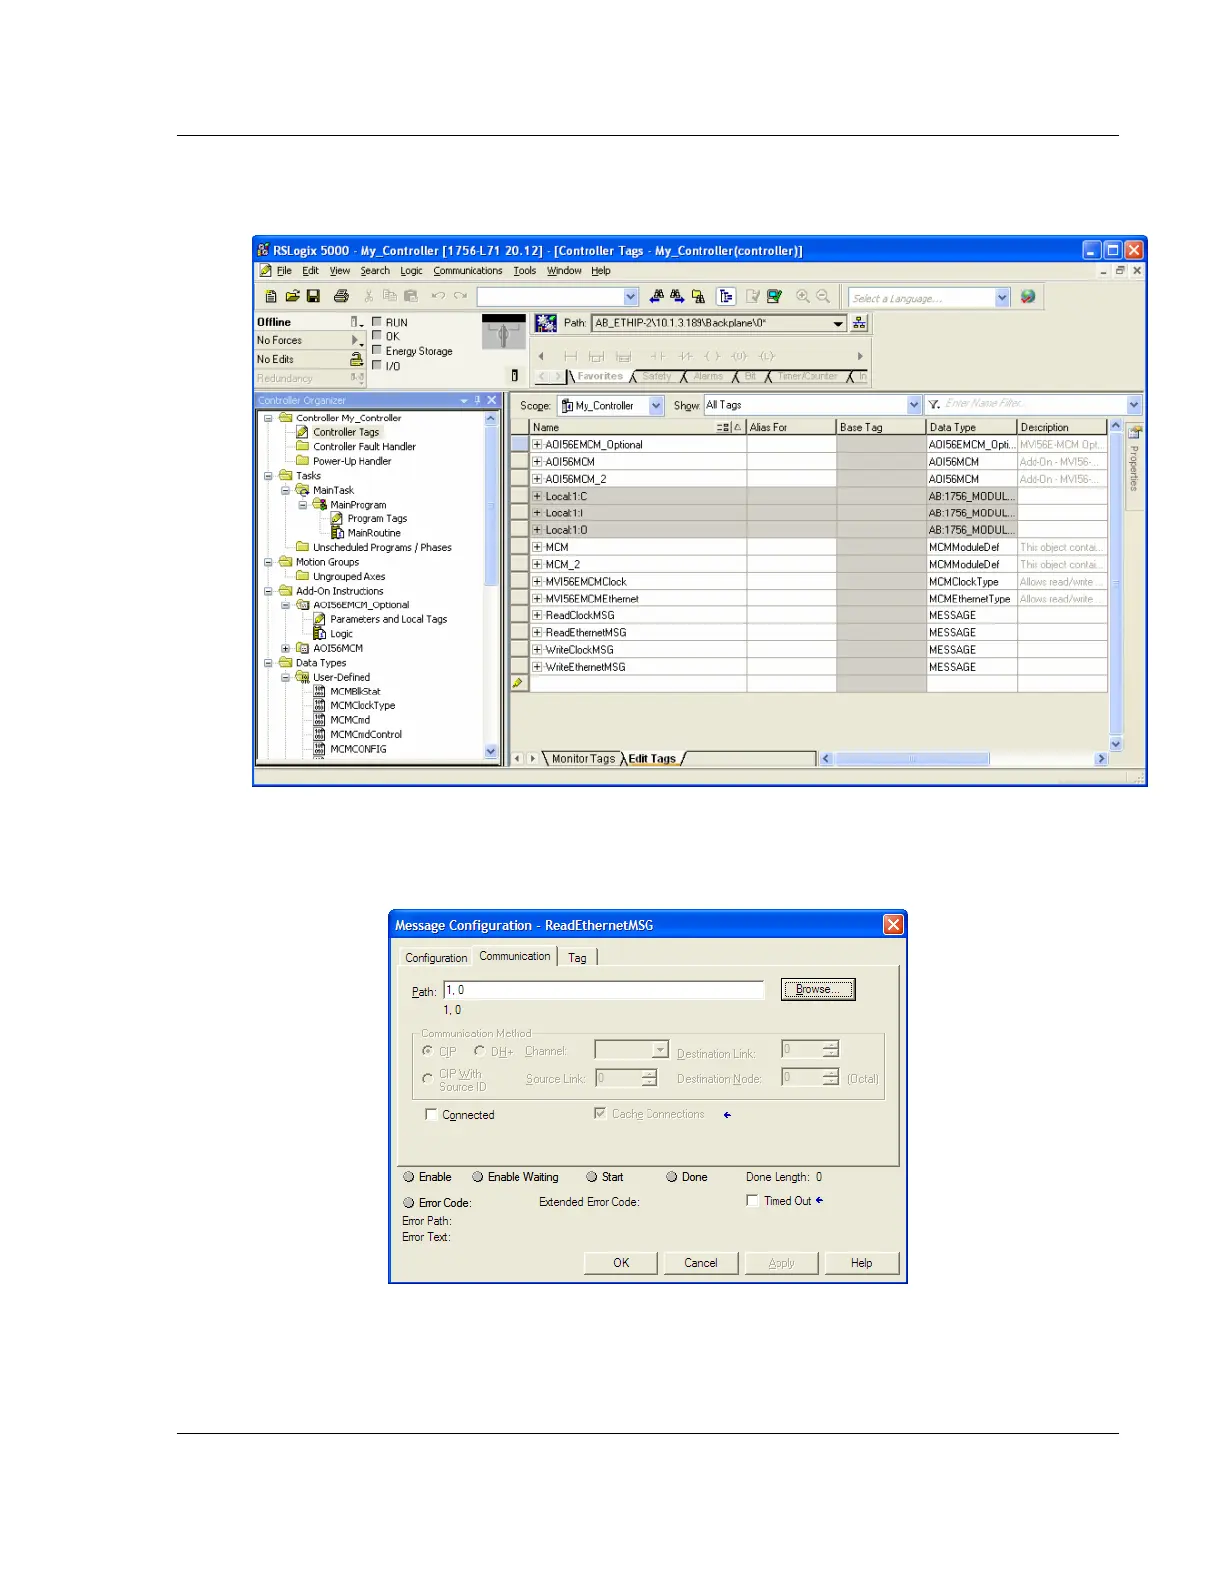Expand the AOI56EMCM_Optional tag row
The image size is (1224, 1584).
tap(537, 444)
